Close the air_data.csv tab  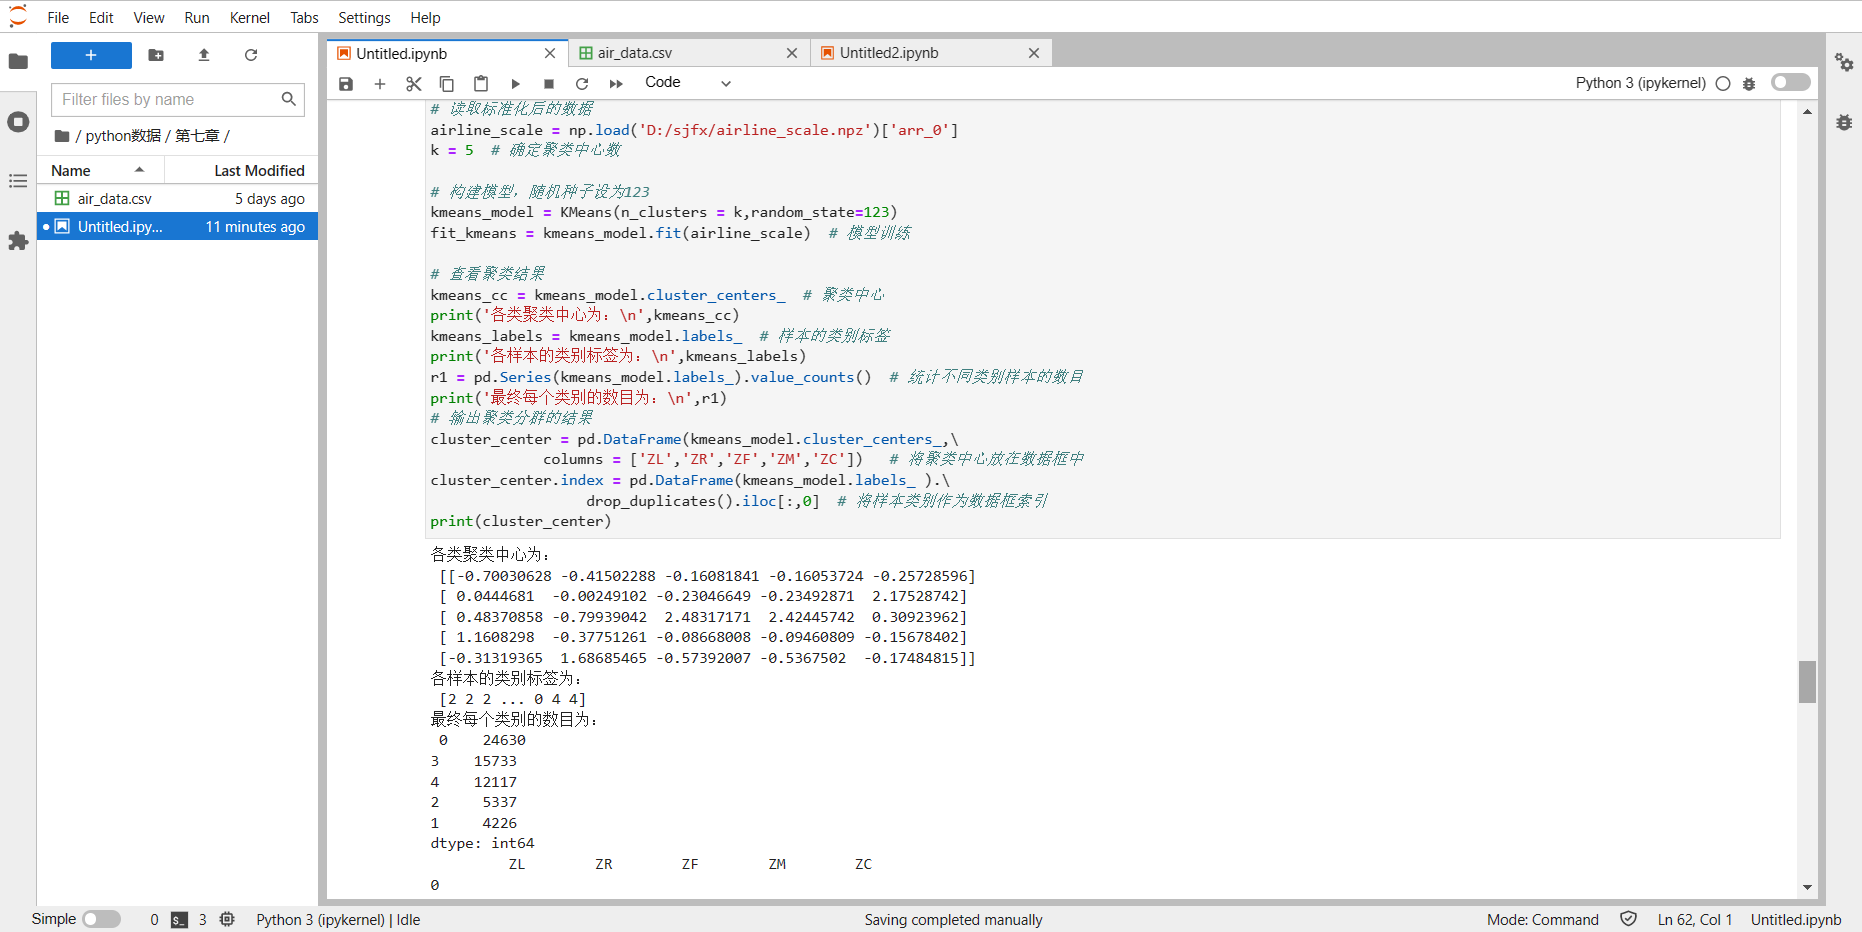792,53
